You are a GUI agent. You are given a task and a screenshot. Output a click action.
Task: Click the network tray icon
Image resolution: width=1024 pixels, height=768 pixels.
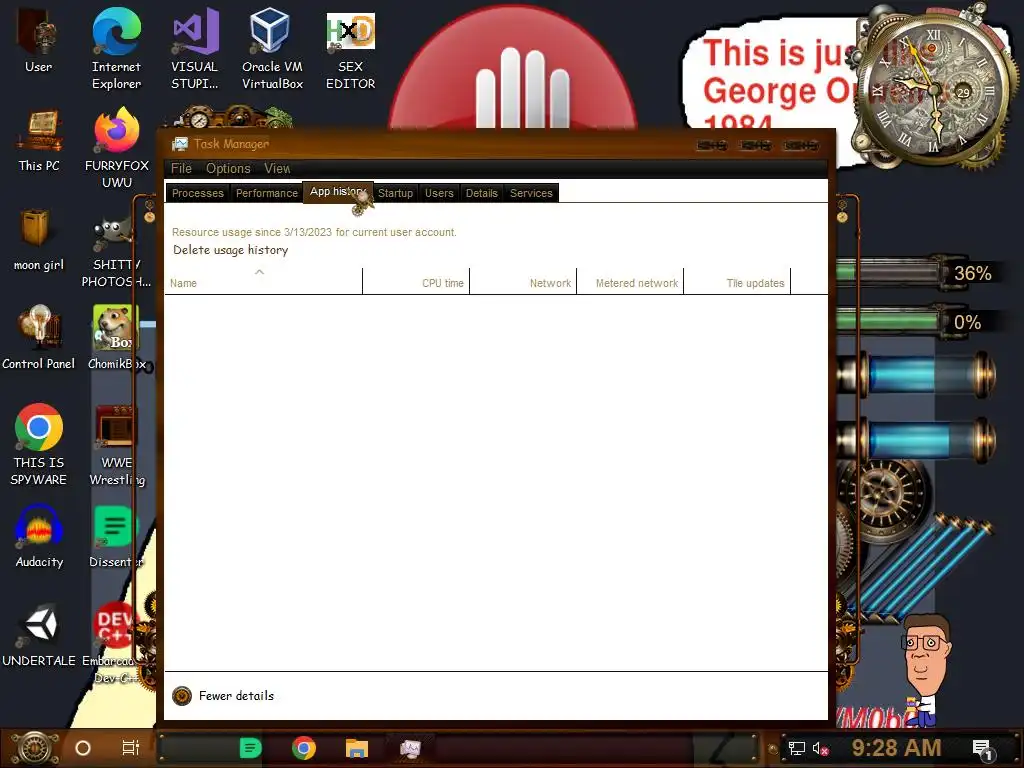797,748
